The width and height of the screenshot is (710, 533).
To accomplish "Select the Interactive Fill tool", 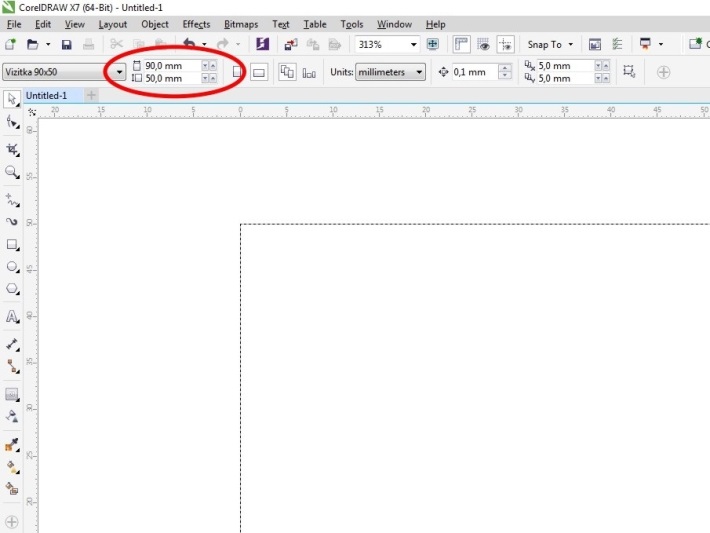I will (x=12, y=467).
